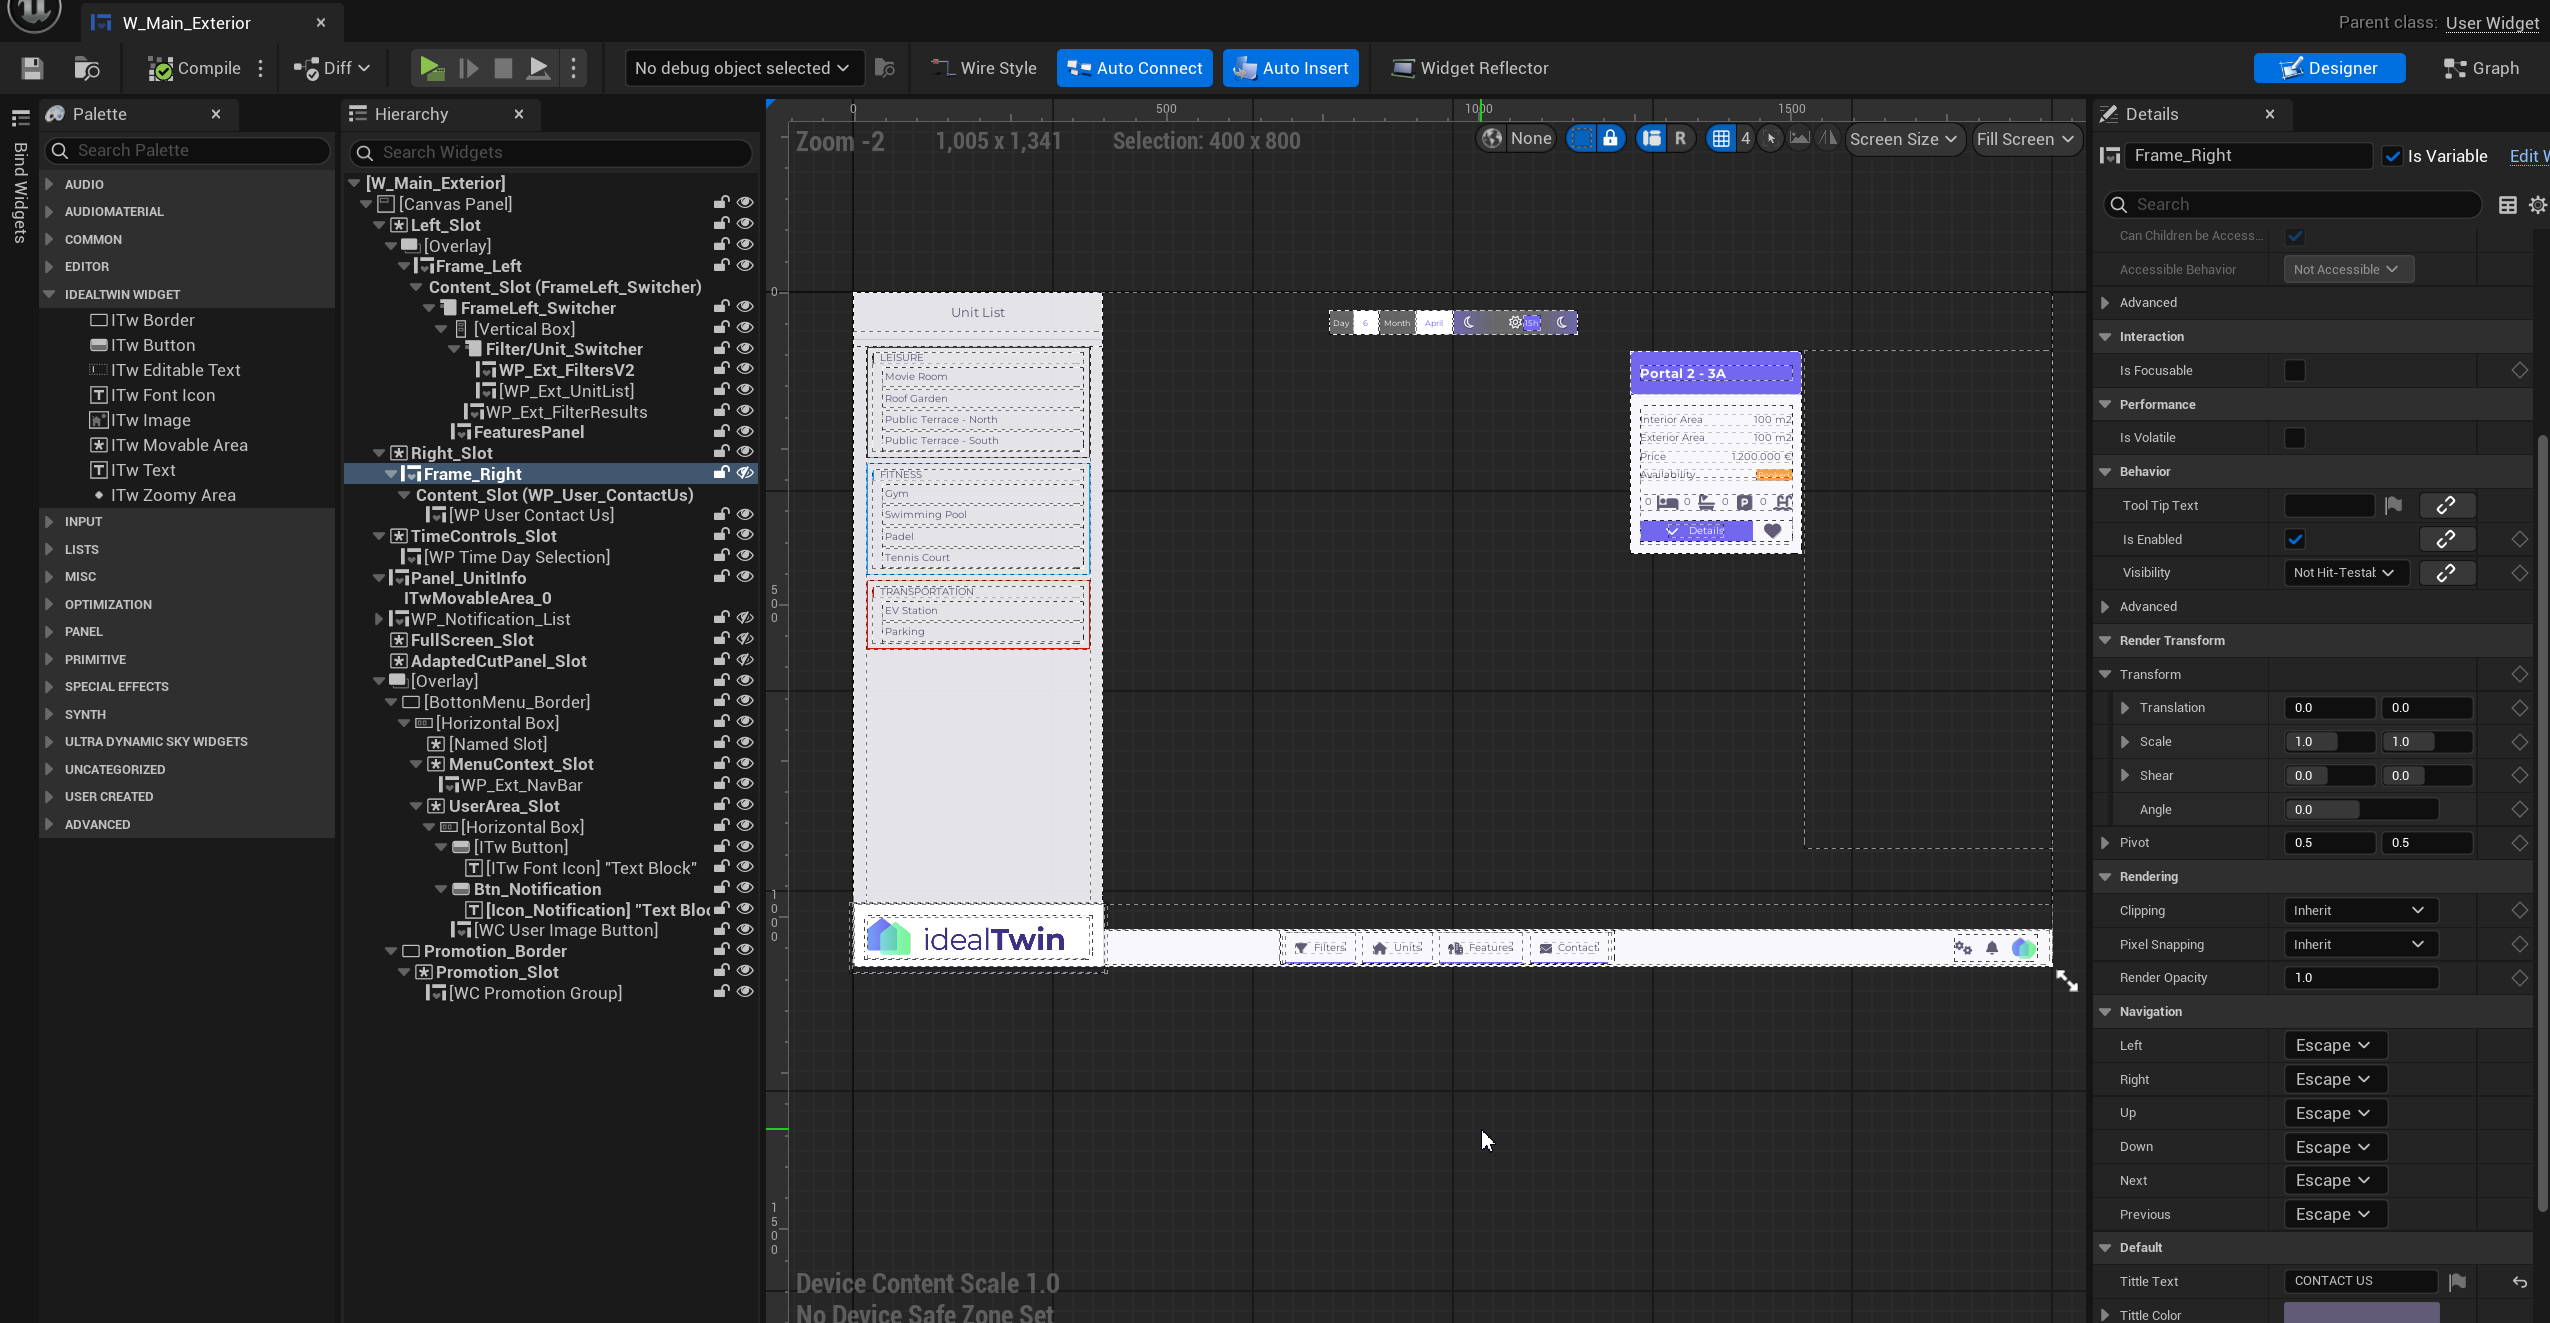Click the Save asset icon
This screenshot has width=2550, height=1323.
coord(32,68)
